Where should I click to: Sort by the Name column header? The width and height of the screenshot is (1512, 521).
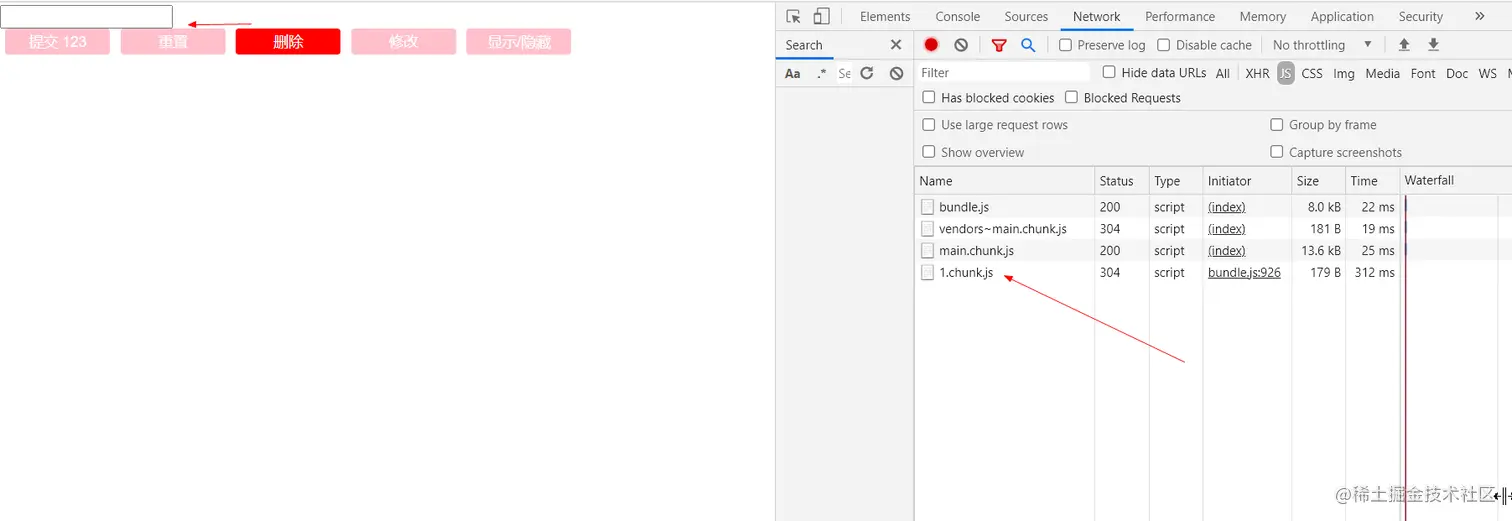tap(1004, 181)
